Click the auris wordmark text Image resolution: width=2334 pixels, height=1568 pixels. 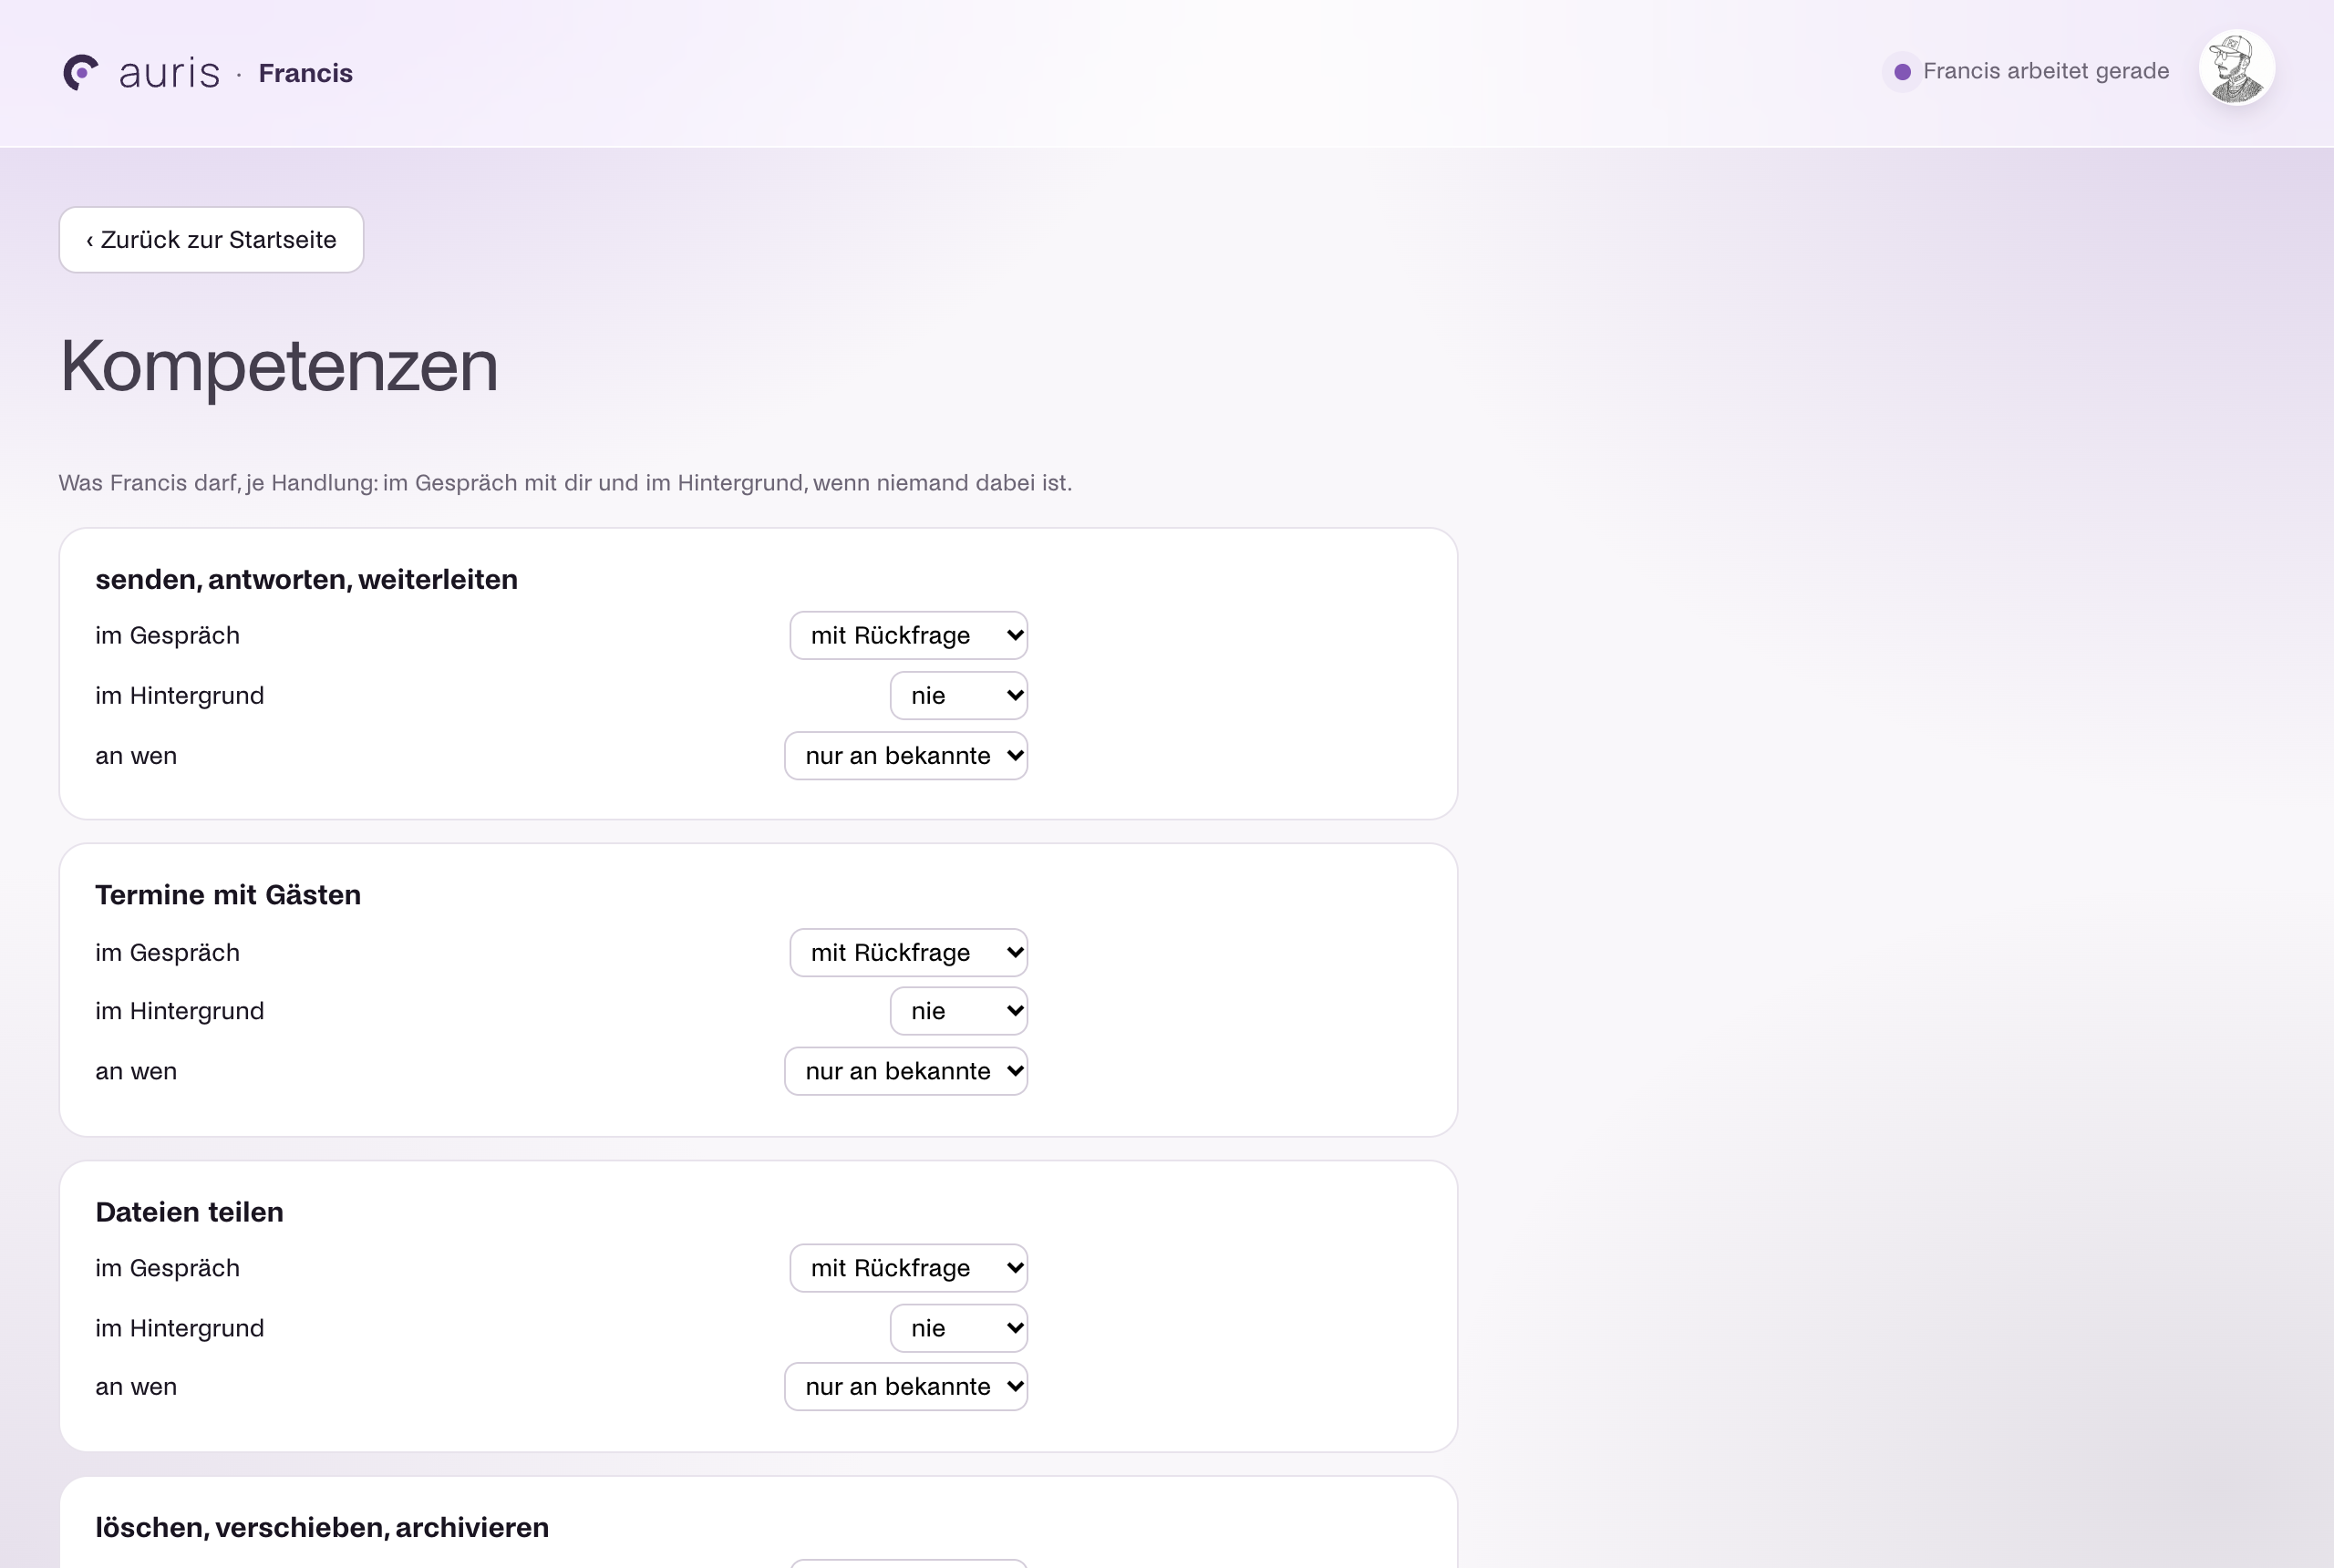pos(169,73)
